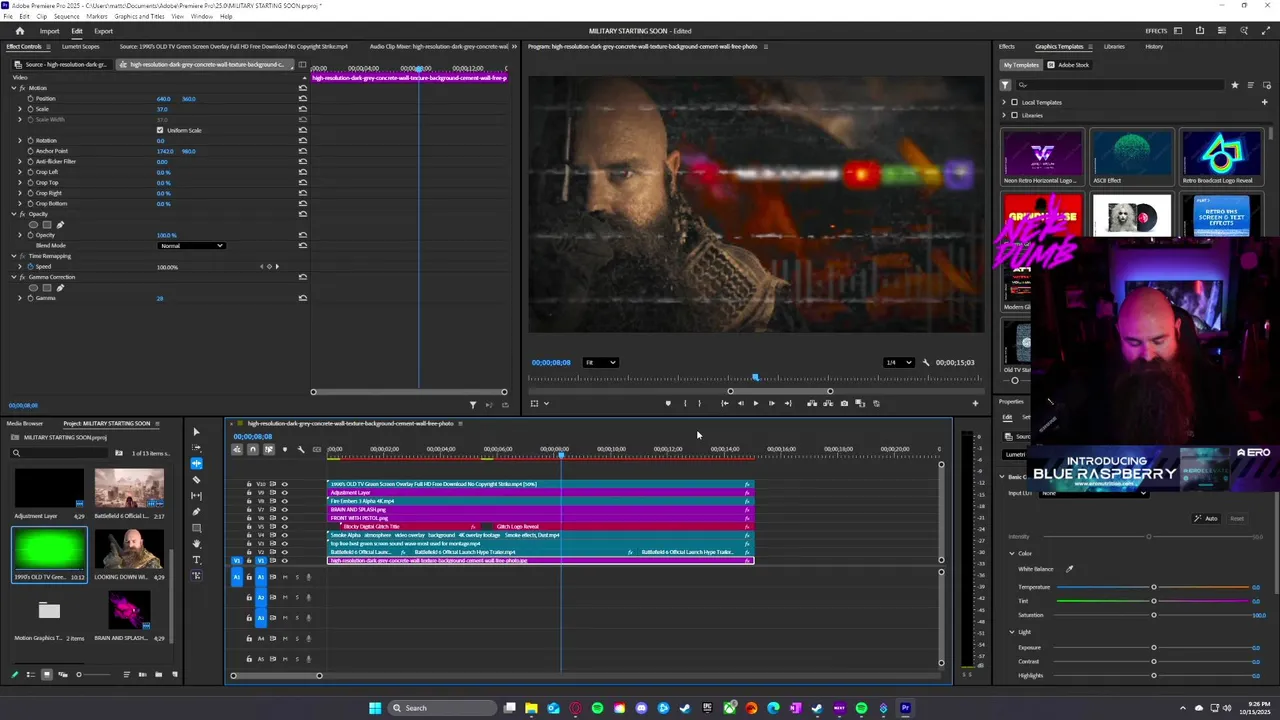This screenshot has height=720, width=1280.
Task: Open the button editor plus icon
Action: pos(975,403)
